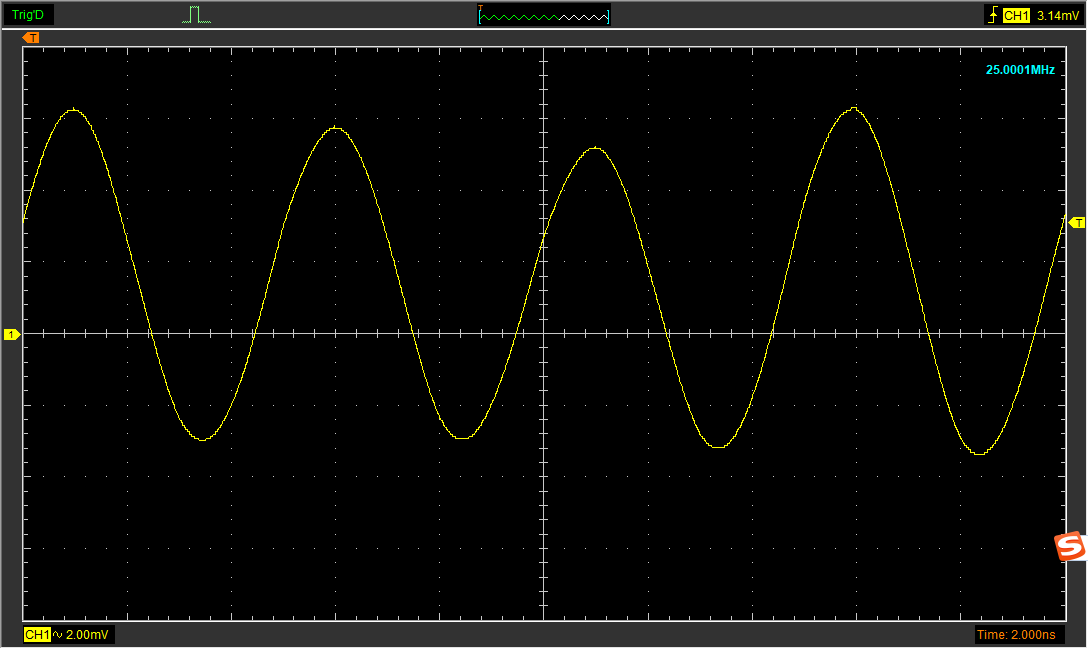Viewport: 1088px width, 649px height.
Task: Click the orange horizontal trigger position marker
Action: [31, 37]
